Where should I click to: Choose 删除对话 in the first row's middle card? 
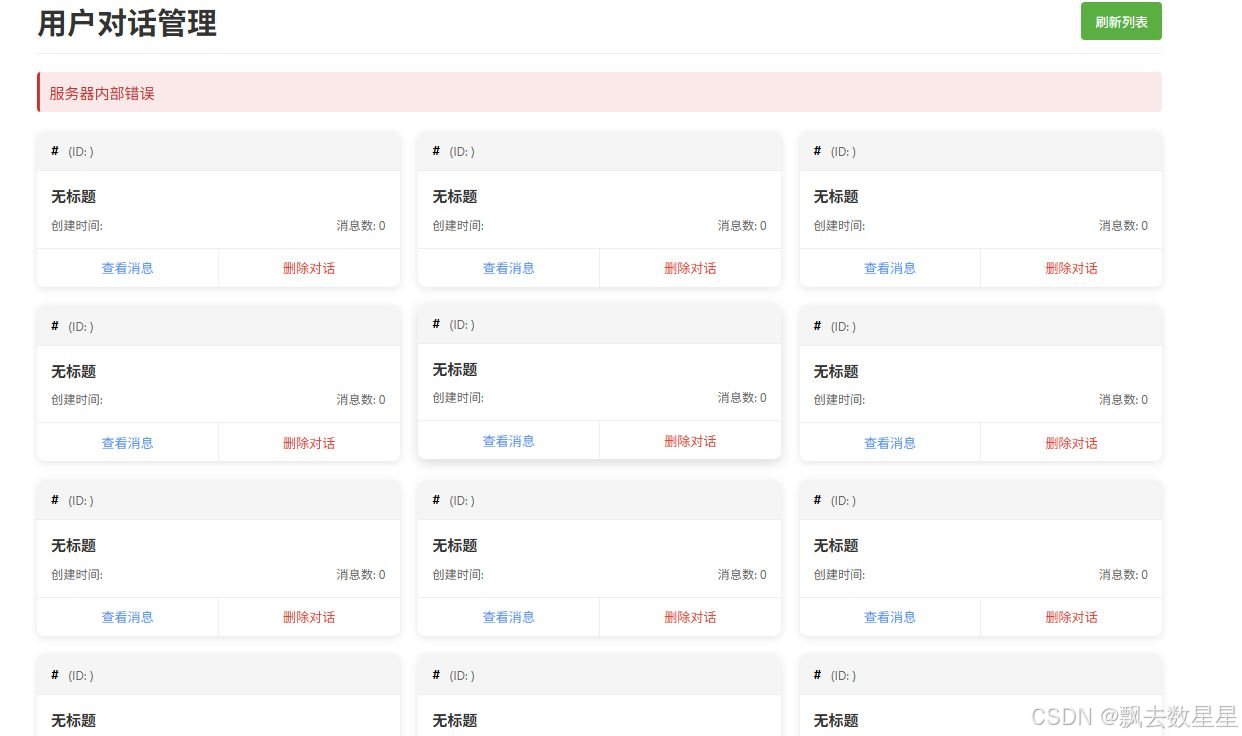tap(690, 268)
